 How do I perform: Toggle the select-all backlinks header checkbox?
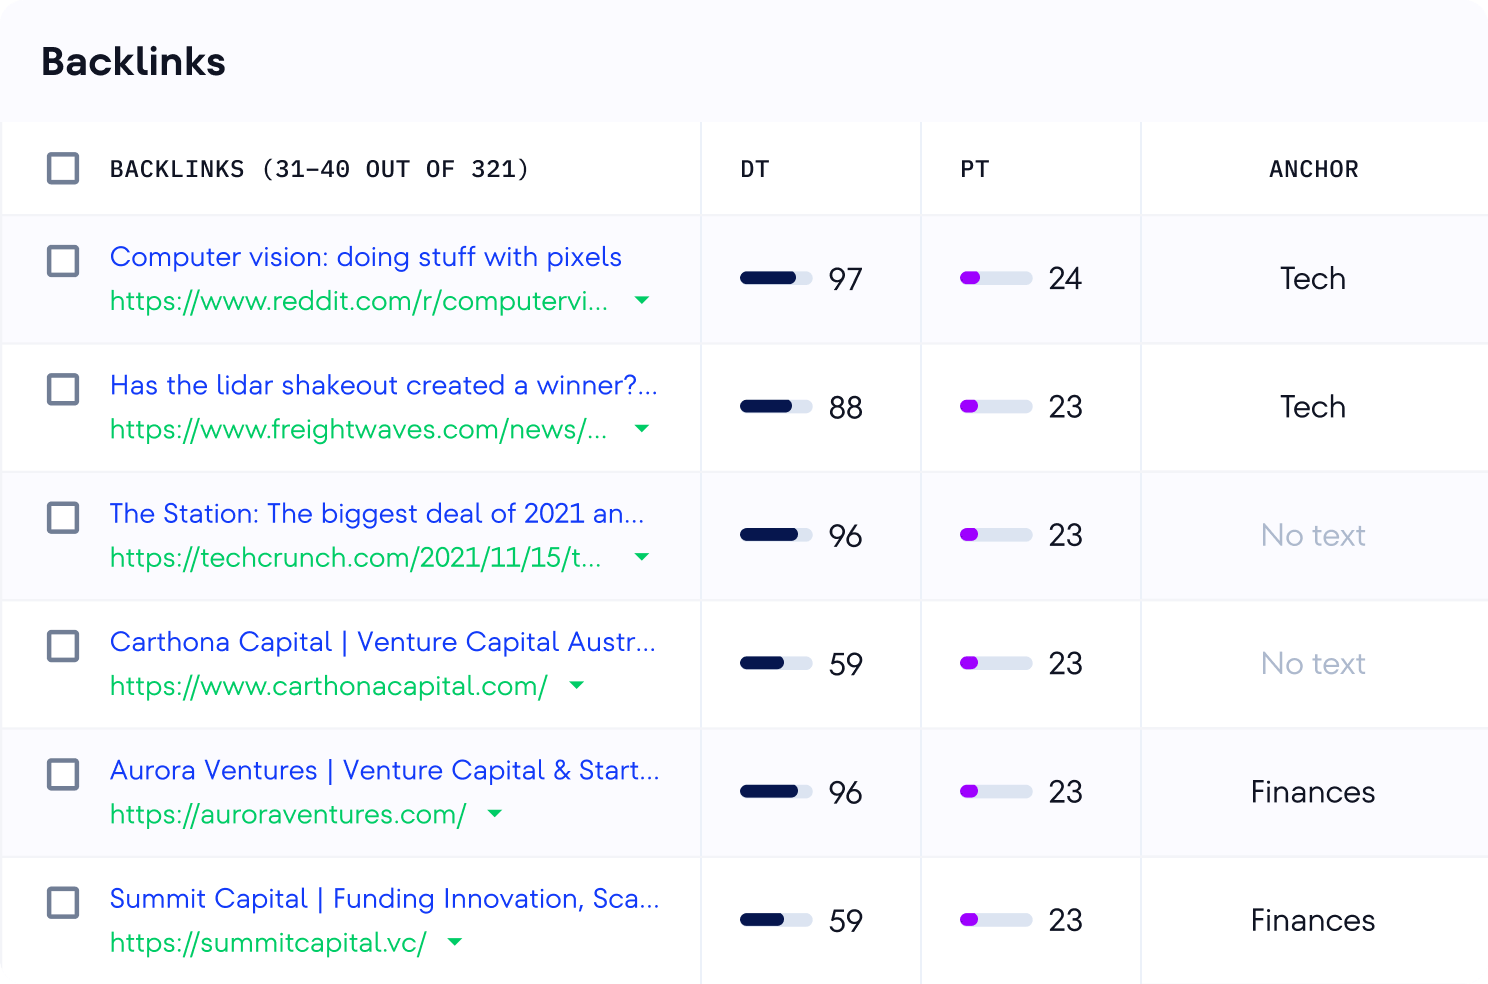click(63, 169)
